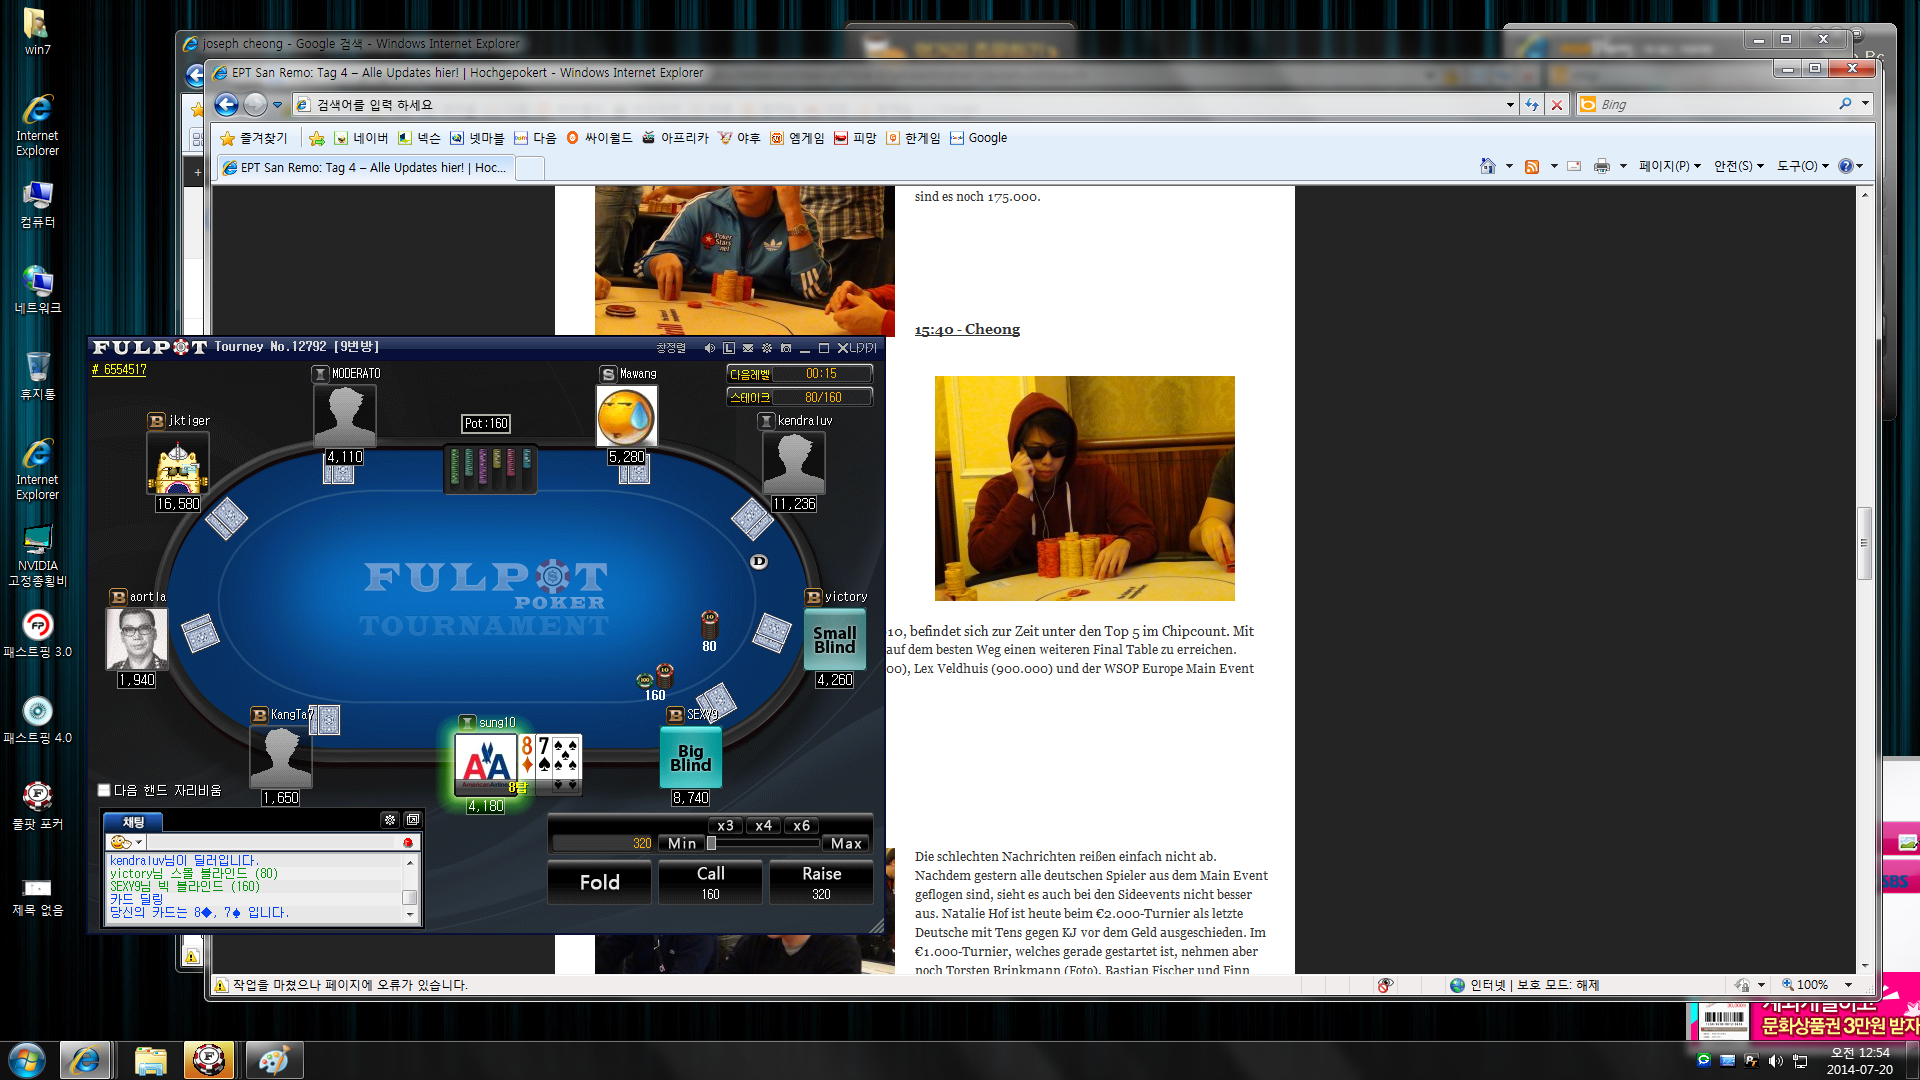Set the bet to x3

[725, 826]
